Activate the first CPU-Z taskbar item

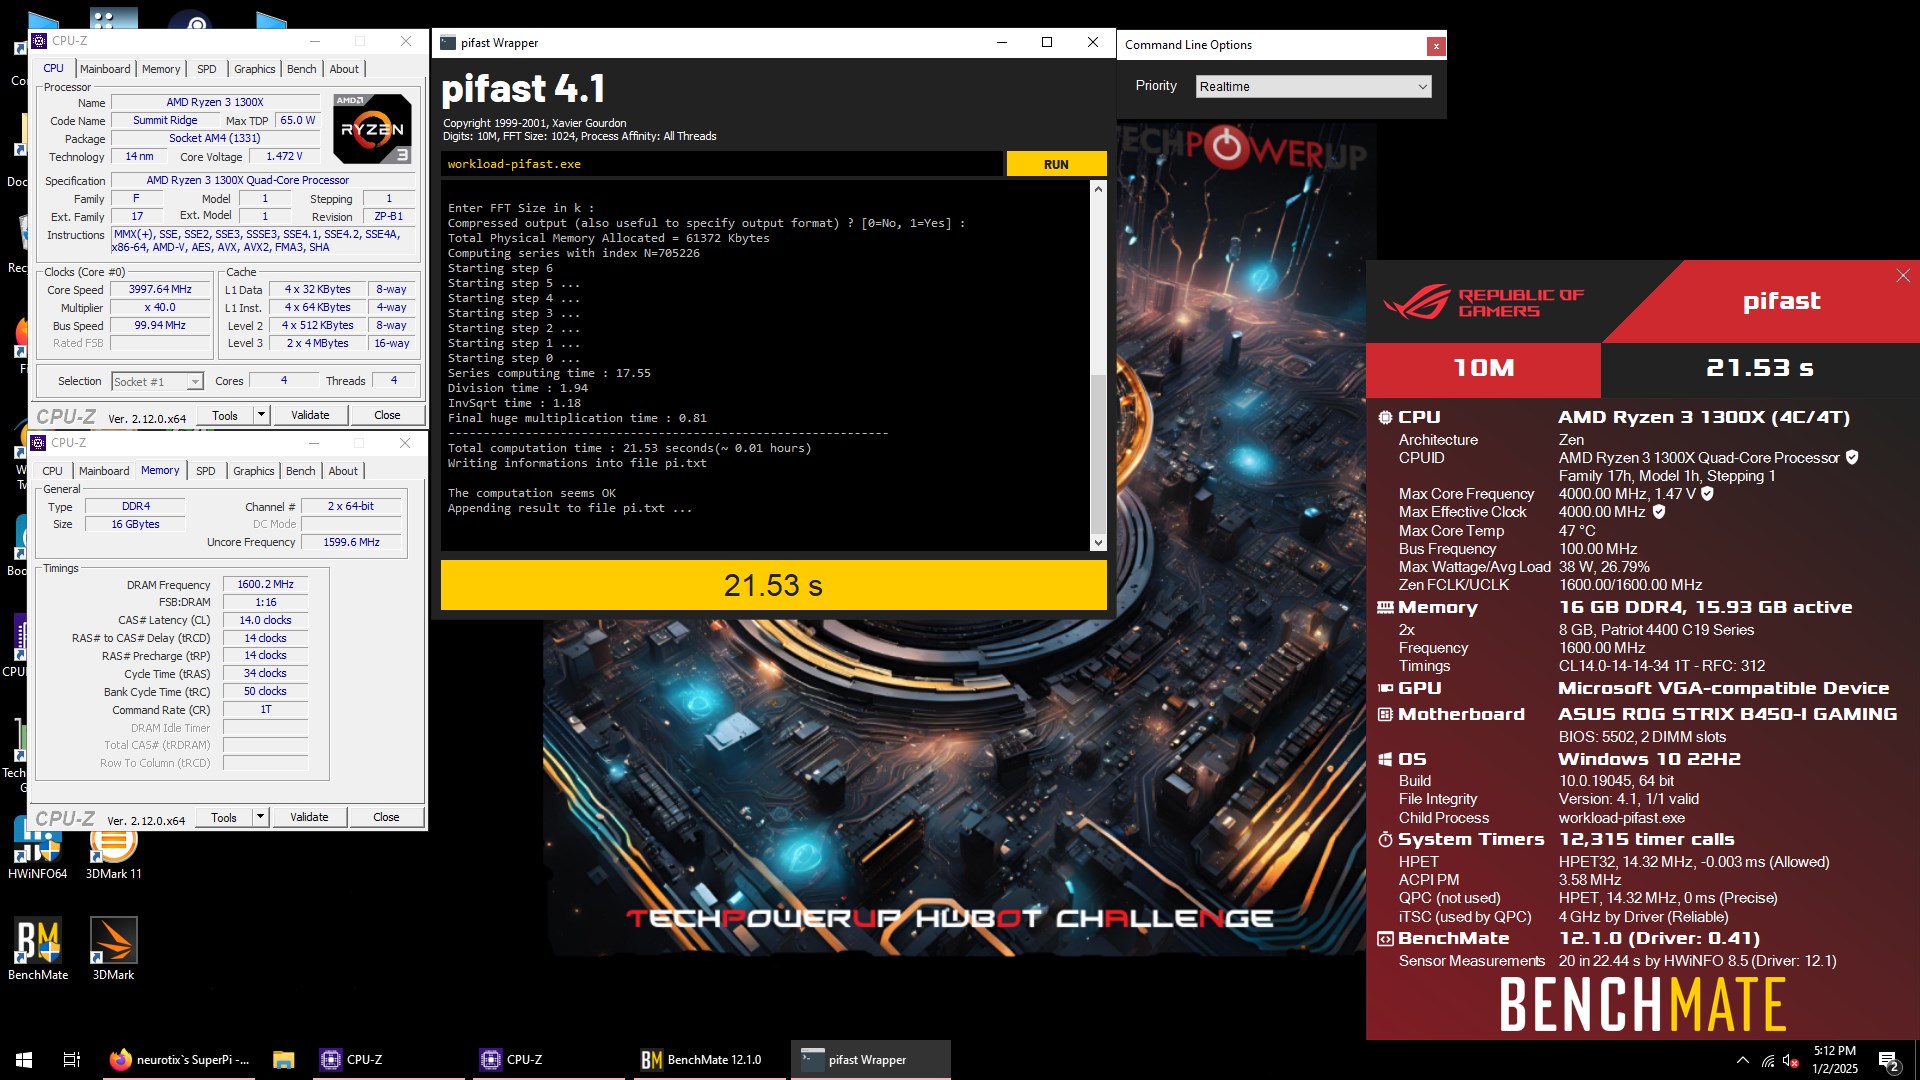tap(390, 1060)
